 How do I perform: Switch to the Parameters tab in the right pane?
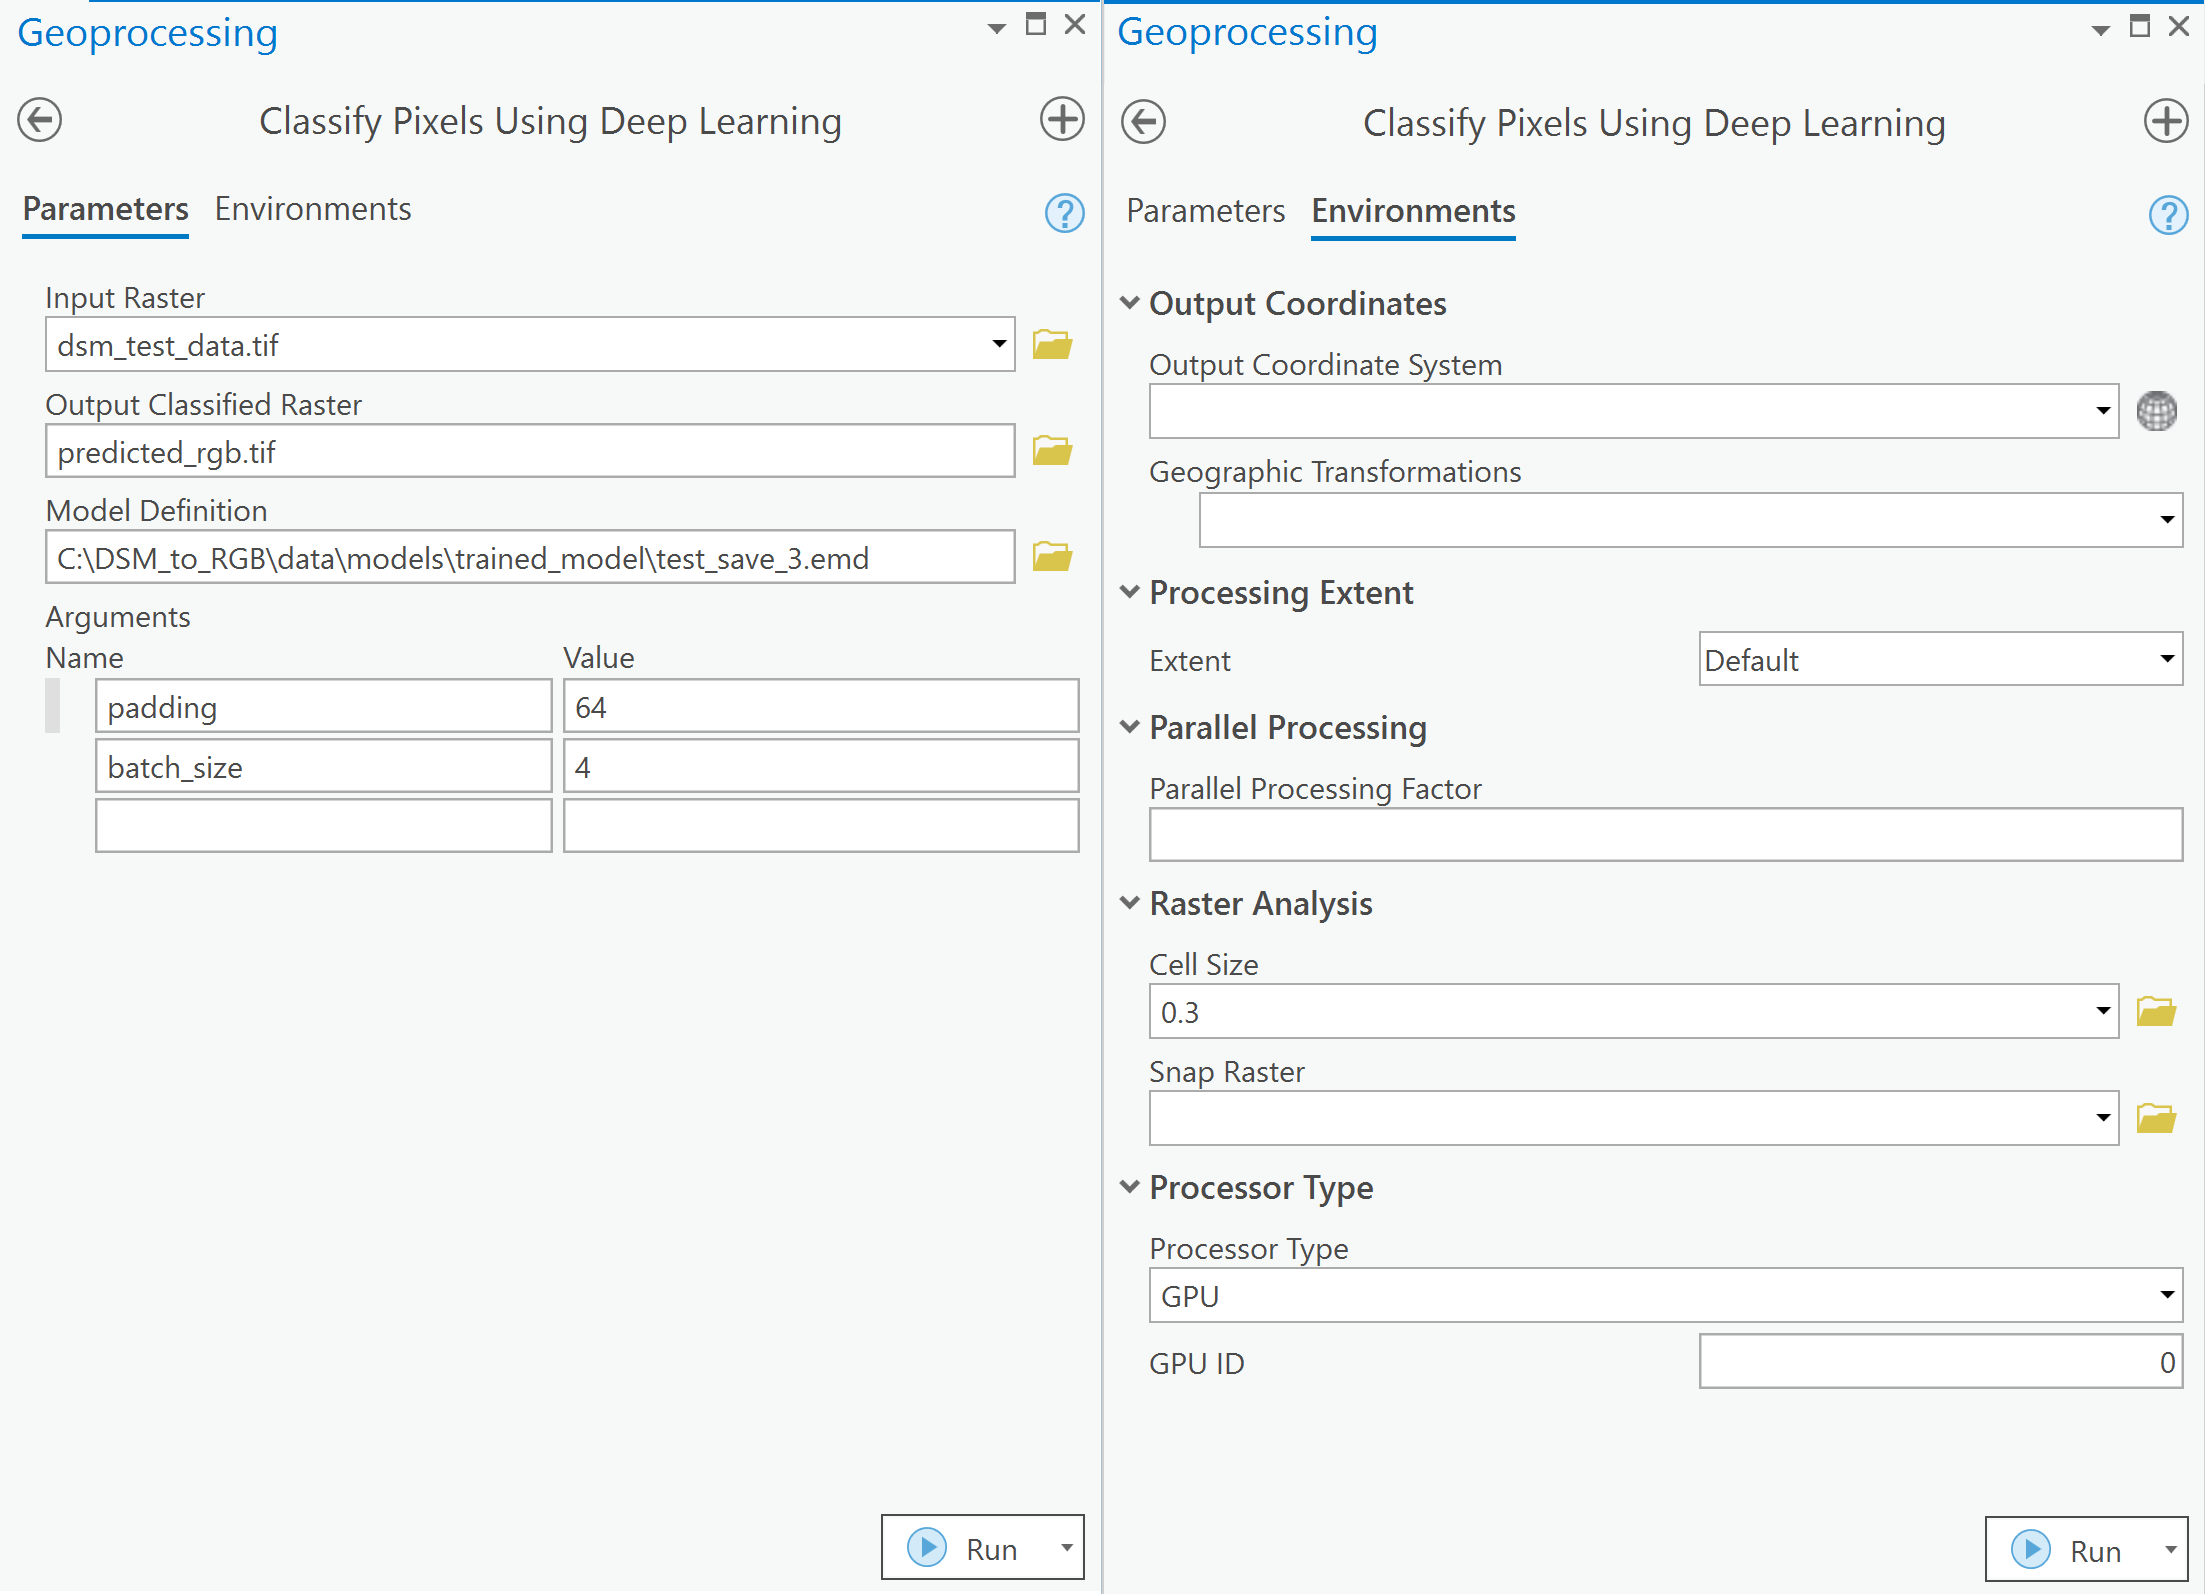1205,212
